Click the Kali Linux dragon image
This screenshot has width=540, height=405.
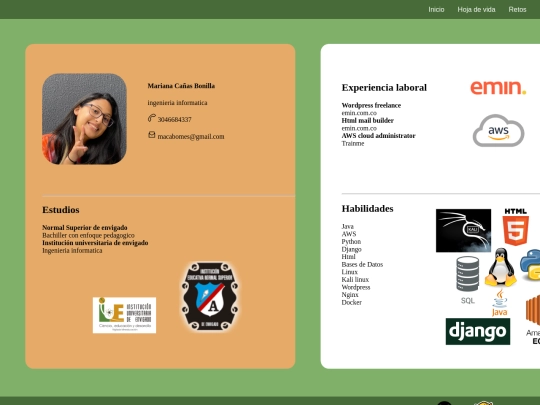(x=464, y=230)
